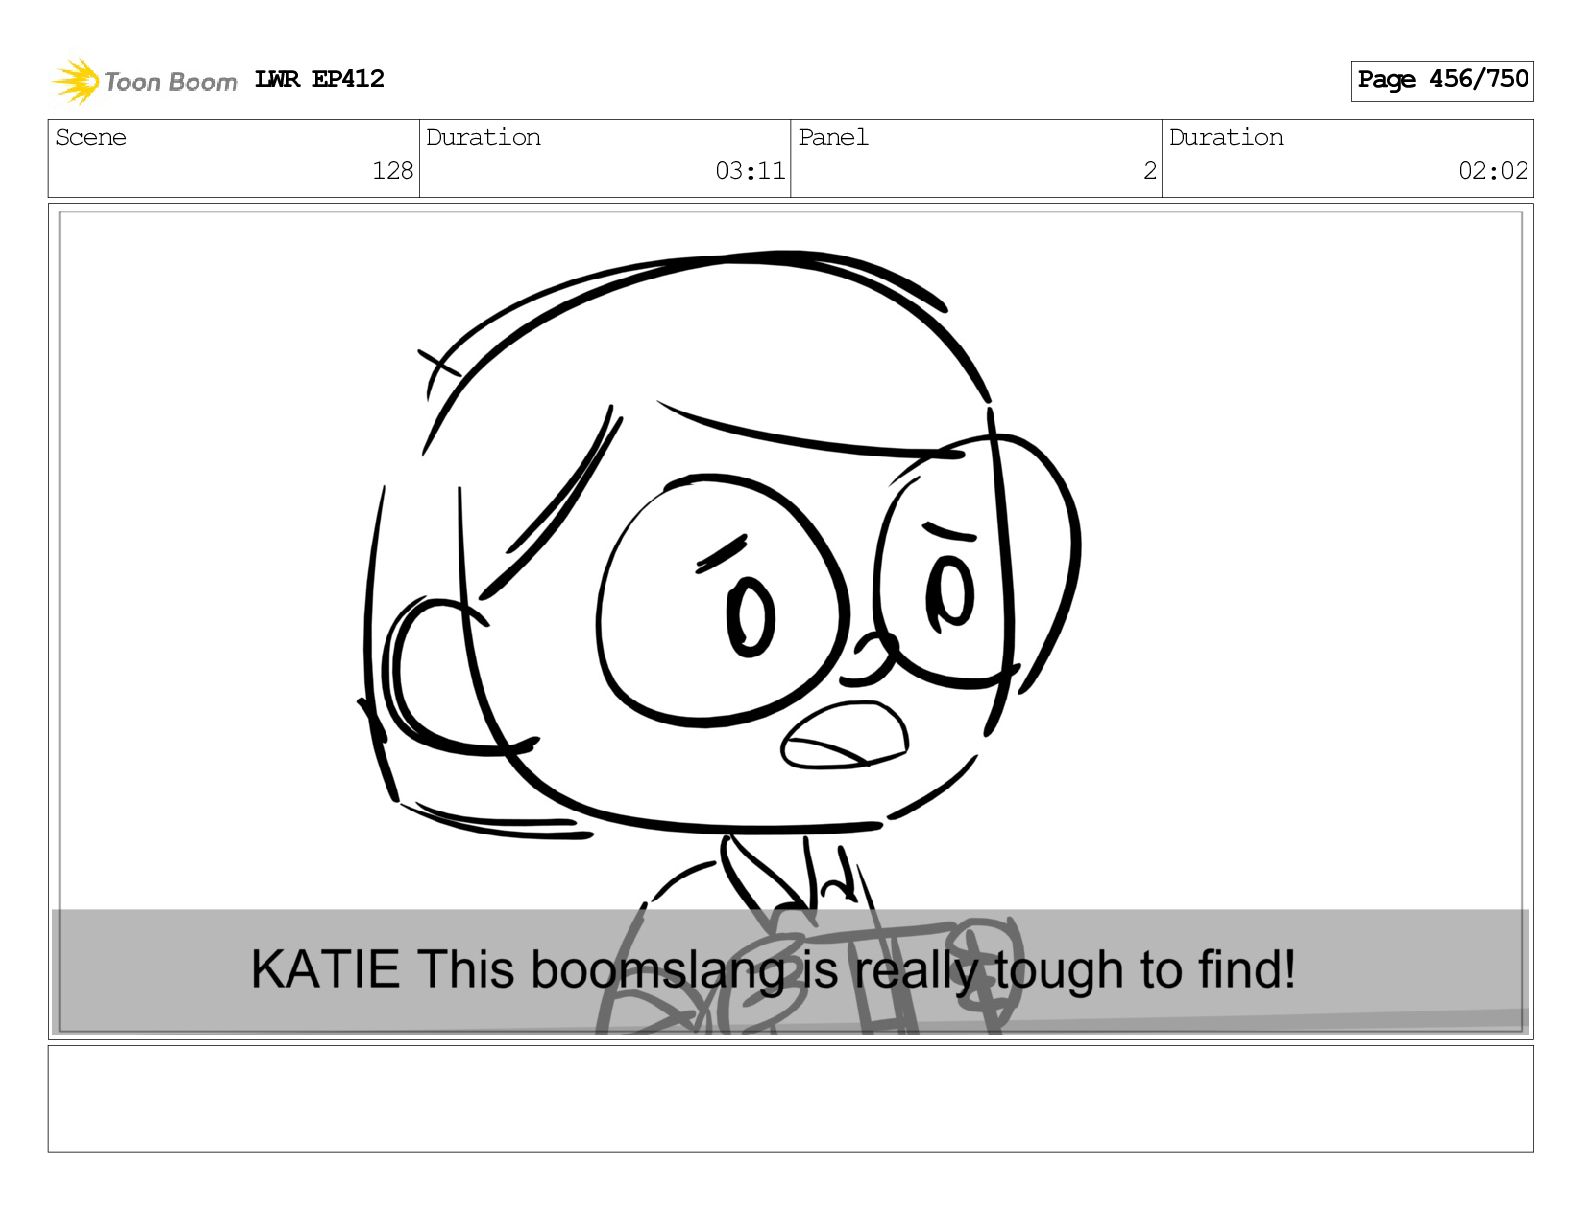Select the 'LWR EP412' project title text
Screen dimensions: 1584x1224
tap(319, 79)
